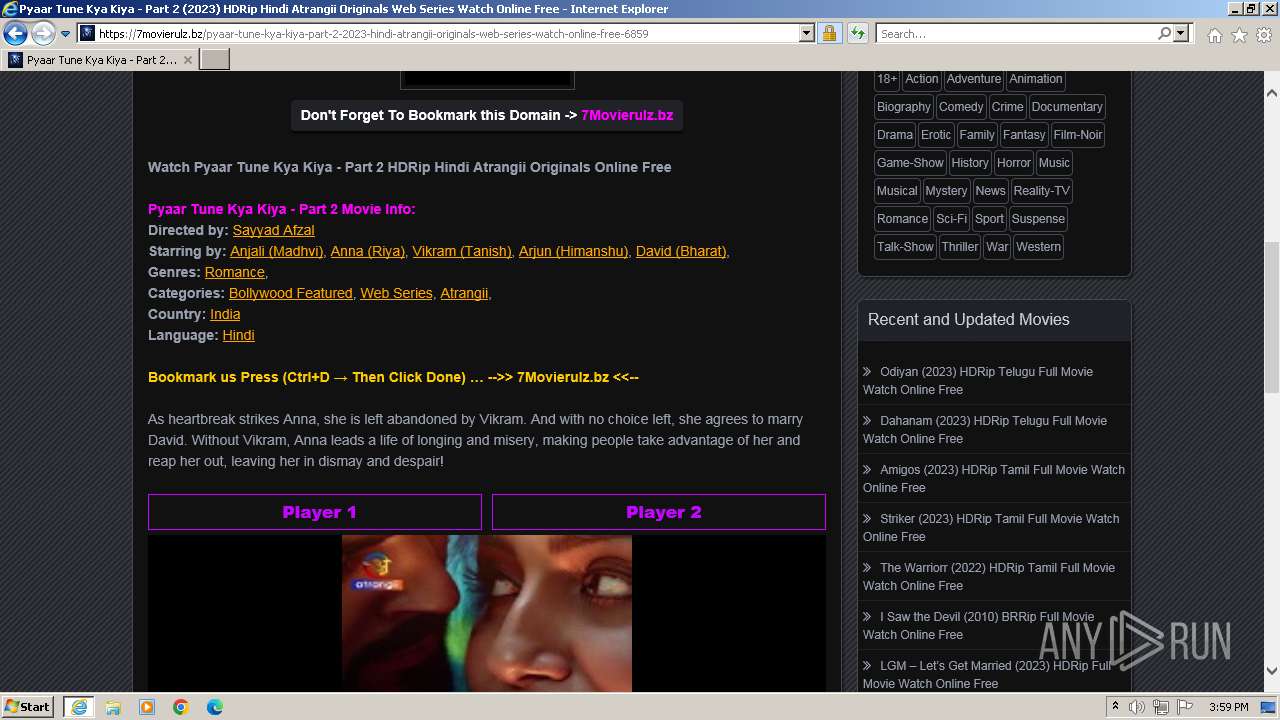This screenshot has height=720, width=1280.
Task: Open a new blank tab
Action: (x=215, y=60)
